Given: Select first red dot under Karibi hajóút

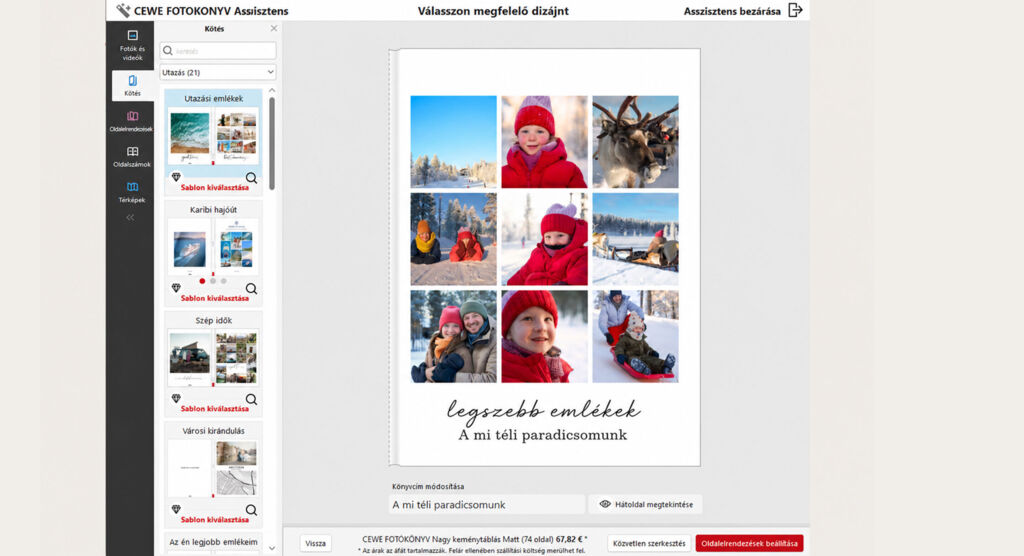Looking at the screenshot, I should [x=202, y=281].
